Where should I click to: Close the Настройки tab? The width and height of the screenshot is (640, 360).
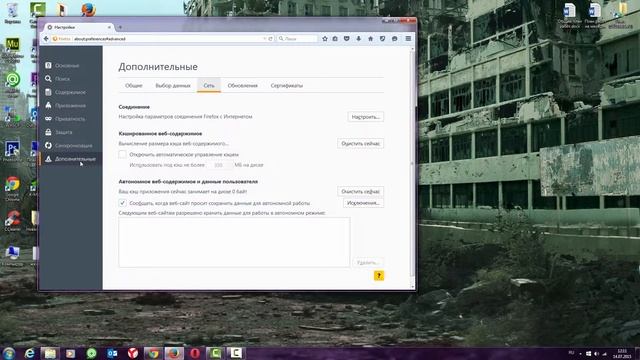click(x=109, y=27)
